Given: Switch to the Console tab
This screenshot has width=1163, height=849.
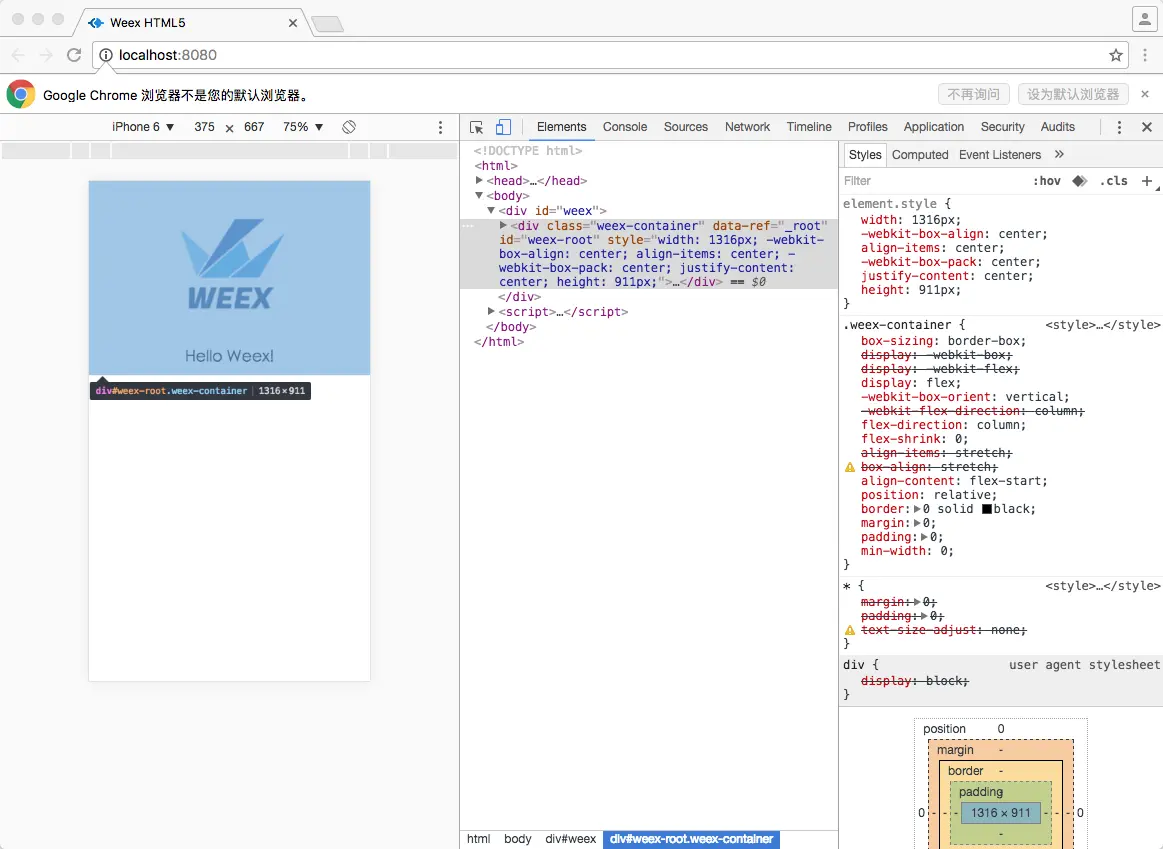Looking at the screenshot, I should [625, 127].
